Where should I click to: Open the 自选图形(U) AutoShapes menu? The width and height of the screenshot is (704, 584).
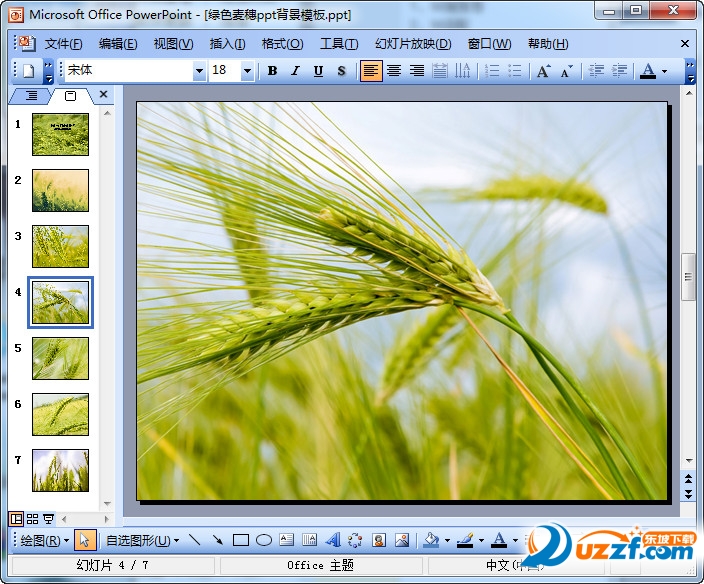(142, 540)
